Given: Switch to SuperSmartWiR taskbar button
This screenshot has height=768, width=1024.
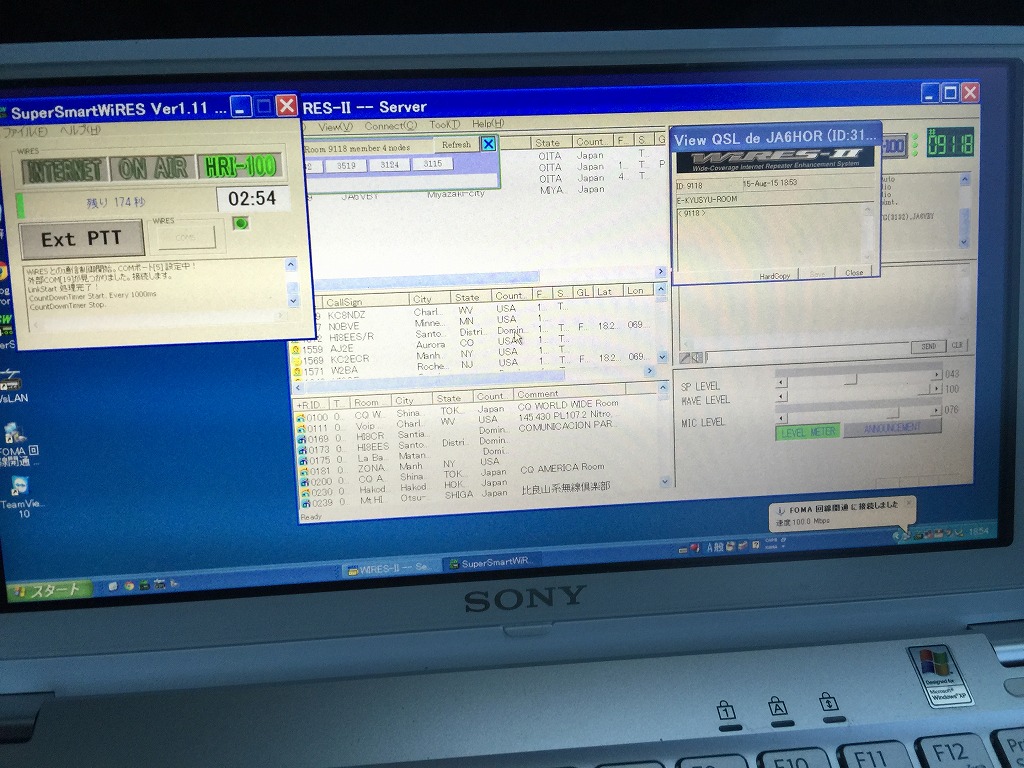Looking at the screenshot, I should pyautogui.click(x=491, y=562).
